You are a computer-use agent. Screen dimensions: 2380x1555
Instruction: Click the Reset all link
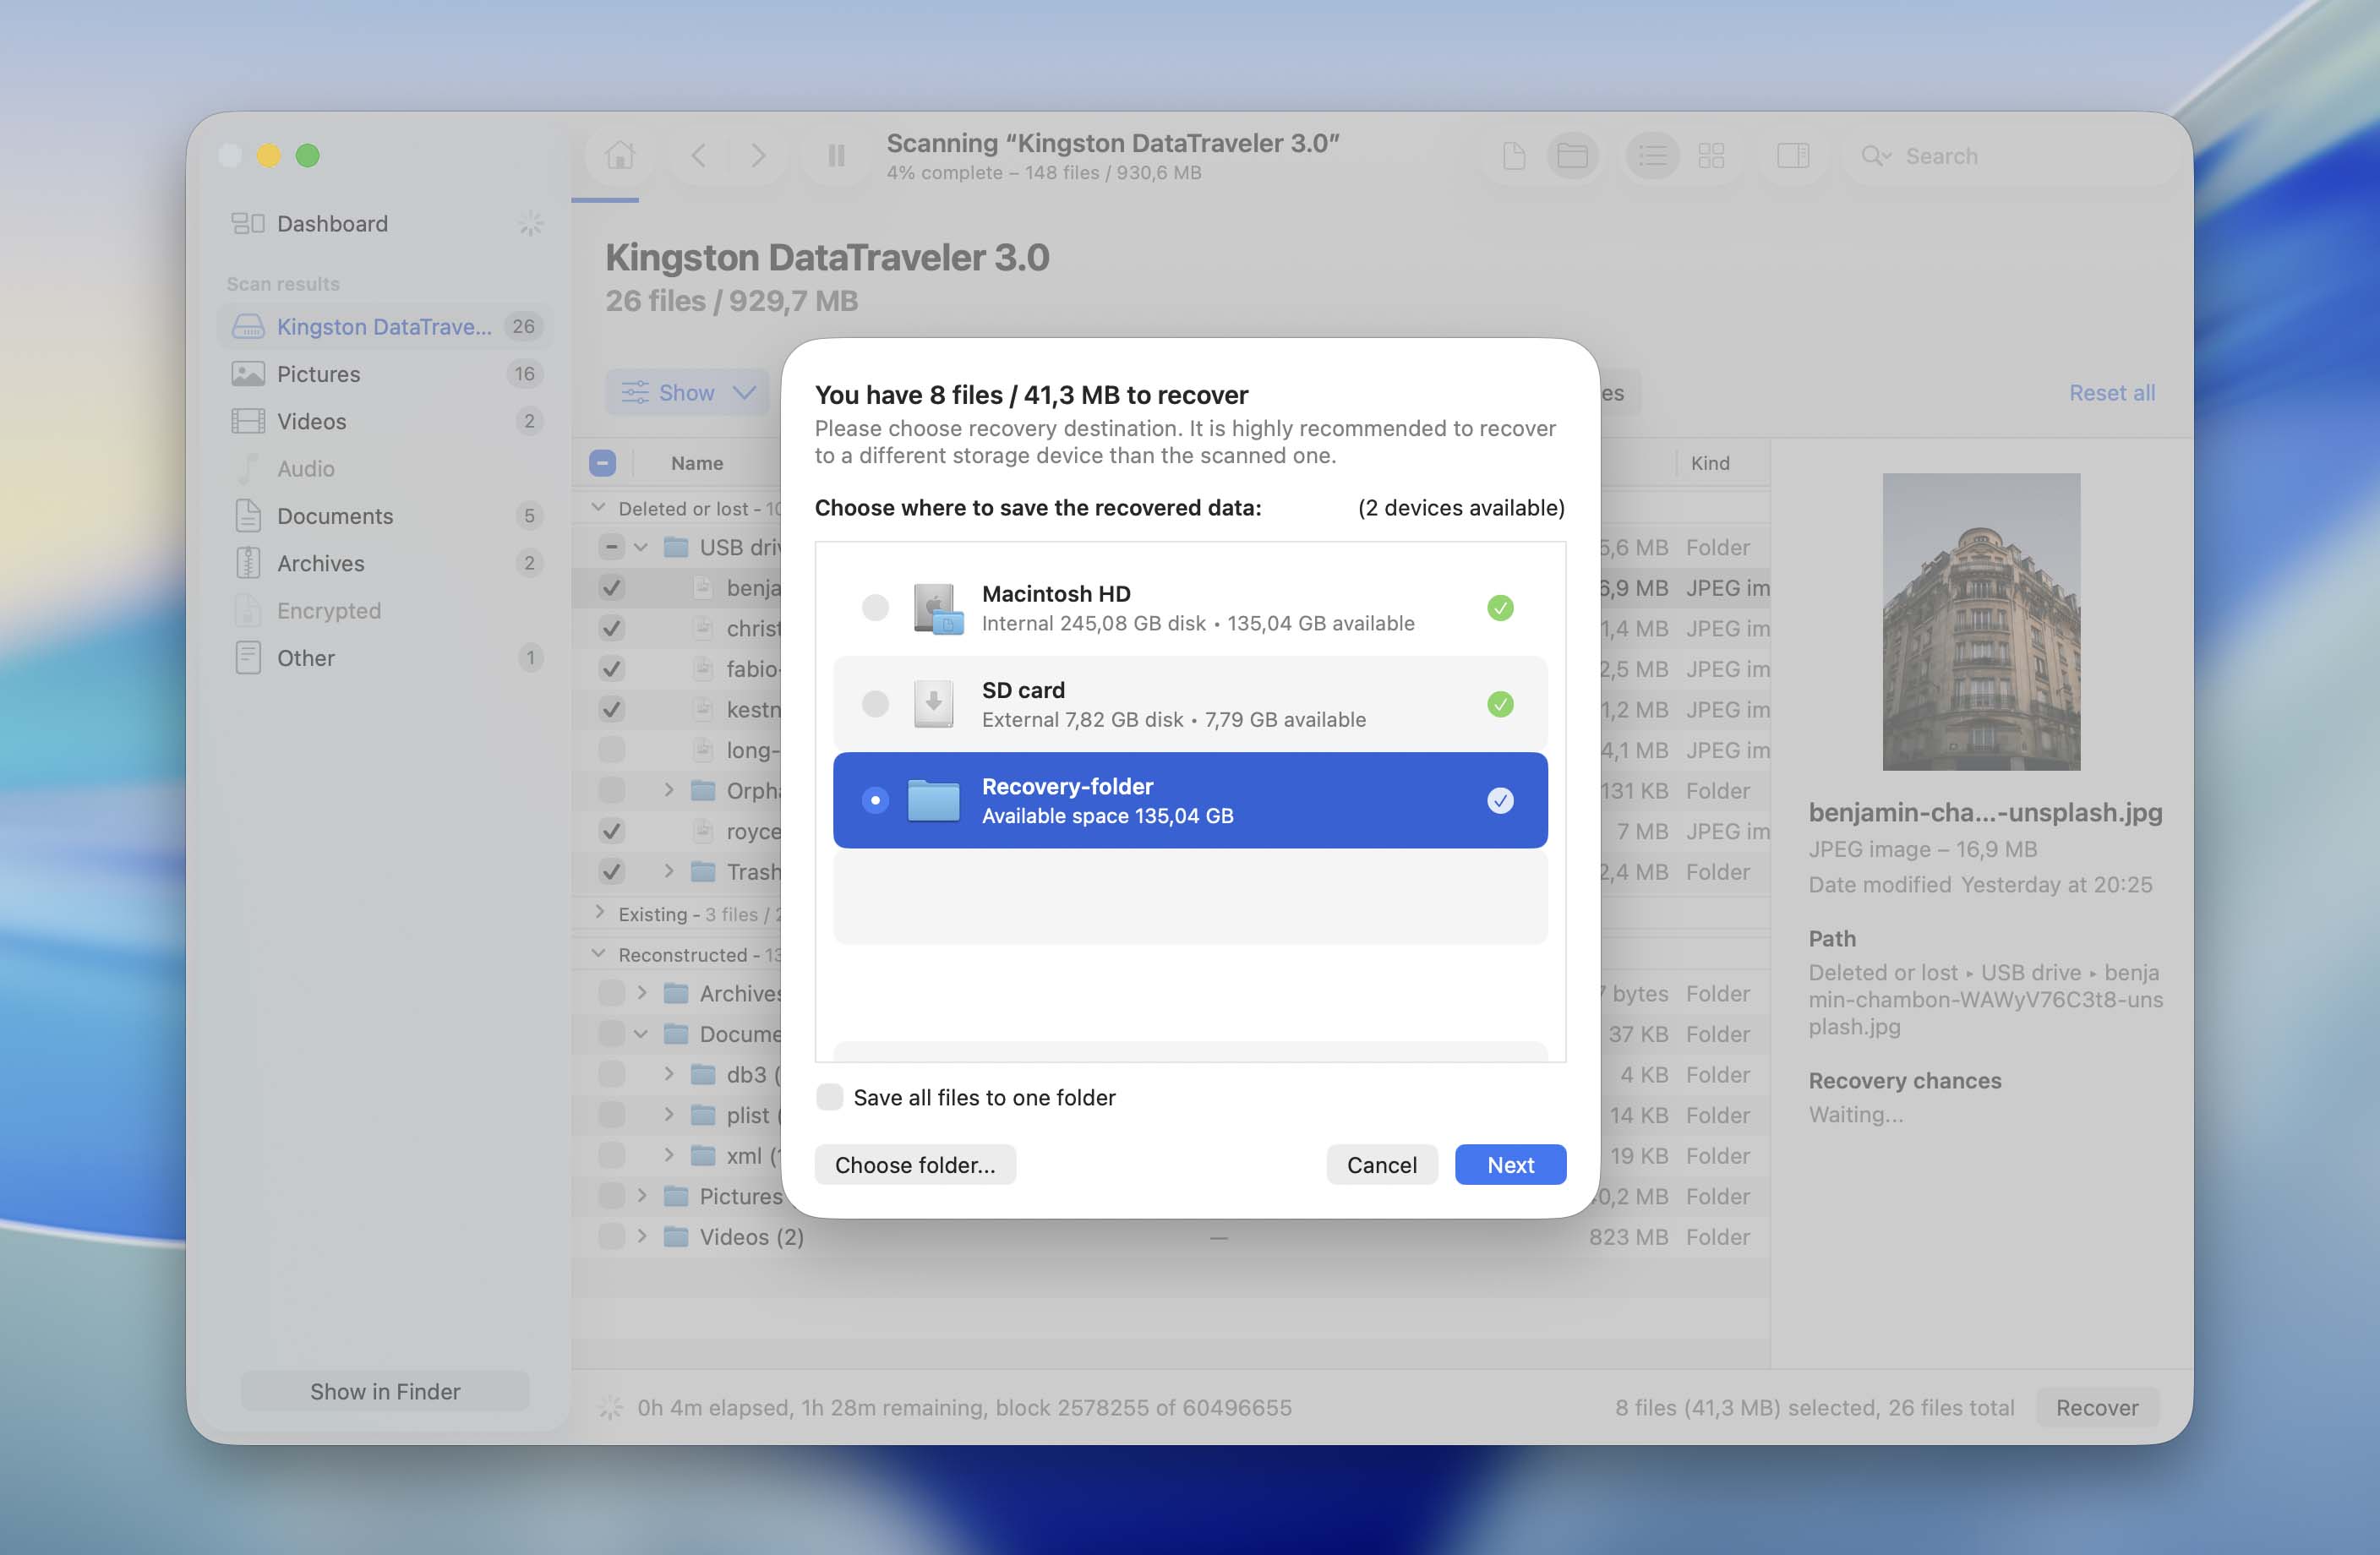2111,392
